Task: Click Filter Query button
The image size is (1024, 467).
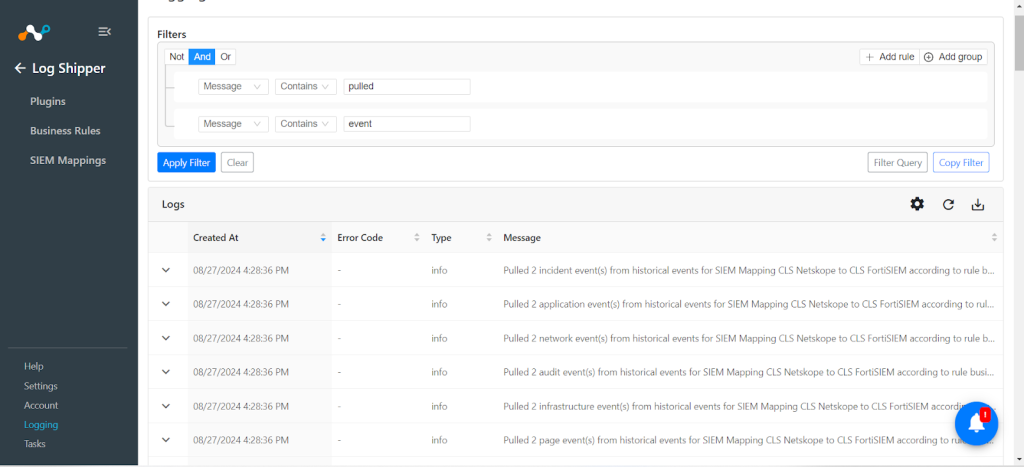Action: click(x=897, y=163)
